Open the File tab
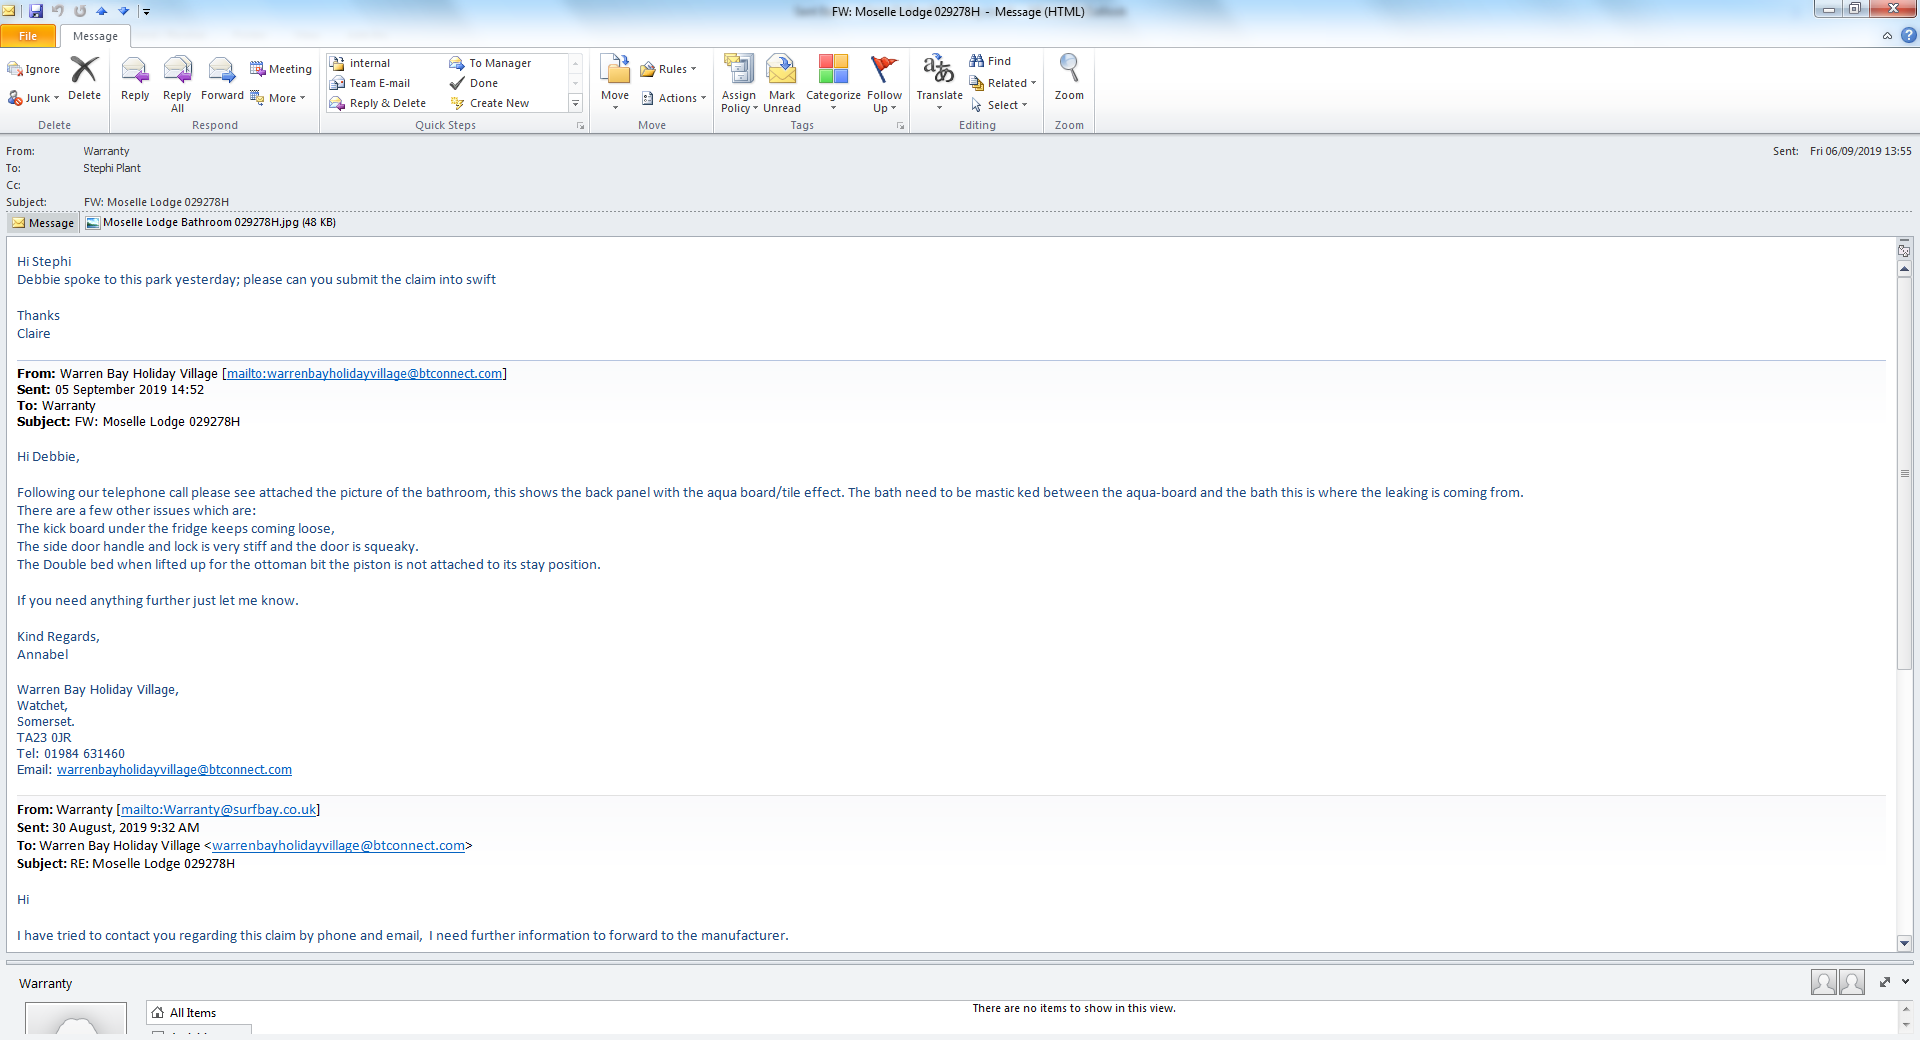The image size is (1920, 1040). tap(28, 36)
